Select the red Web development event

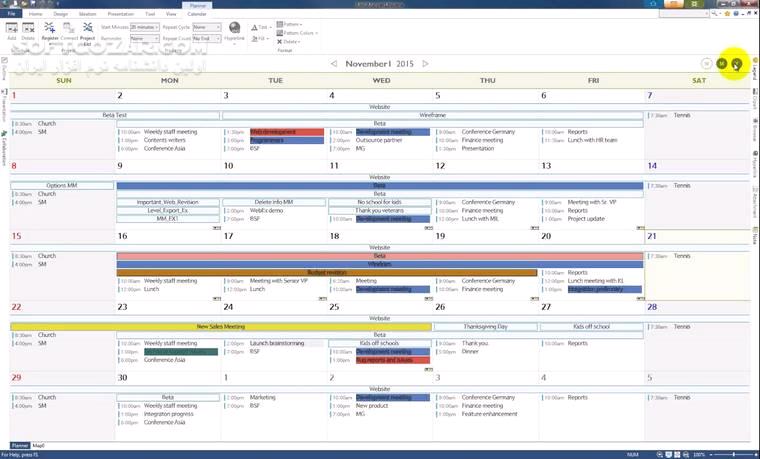click(x=286, y=132)
